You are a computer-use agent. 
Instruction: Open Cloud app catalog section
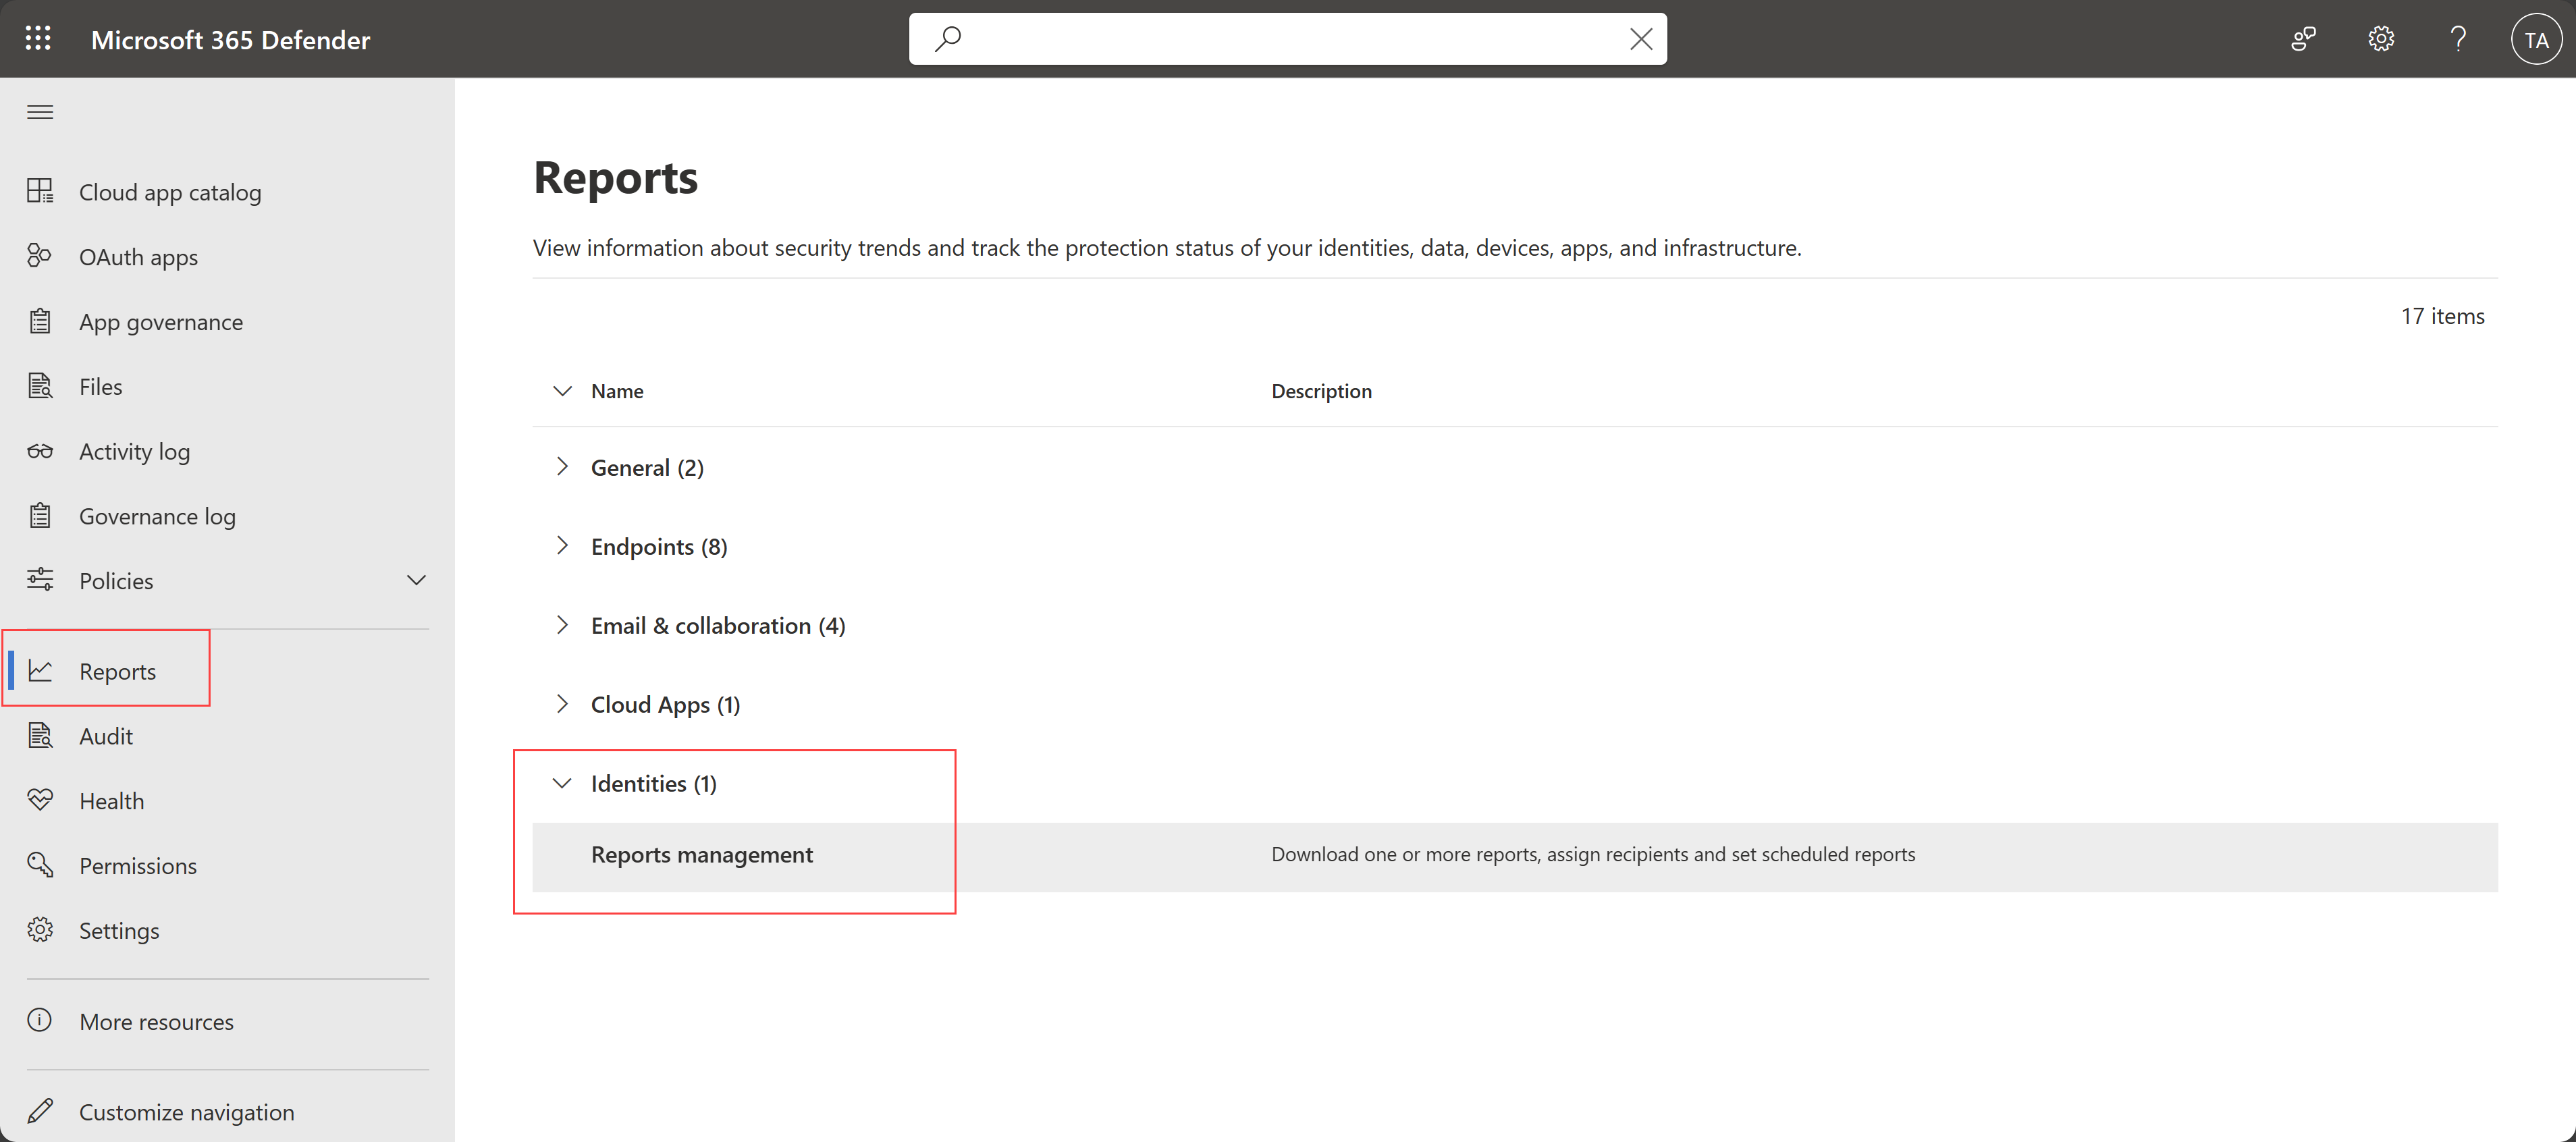pyautogui.click(x=171, y=190)
